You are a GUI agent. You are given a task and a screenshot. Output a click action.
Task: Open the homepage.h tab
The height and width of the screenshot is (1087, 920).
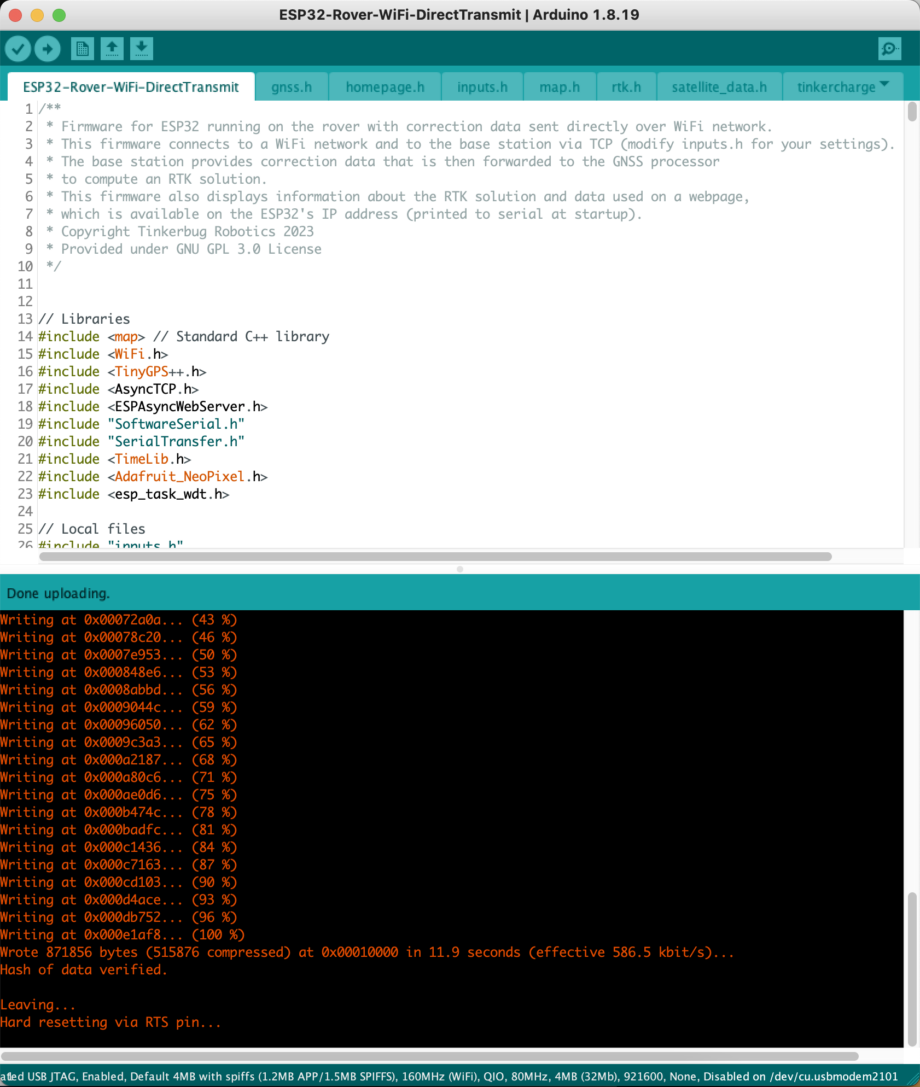(x=385, y=87)
